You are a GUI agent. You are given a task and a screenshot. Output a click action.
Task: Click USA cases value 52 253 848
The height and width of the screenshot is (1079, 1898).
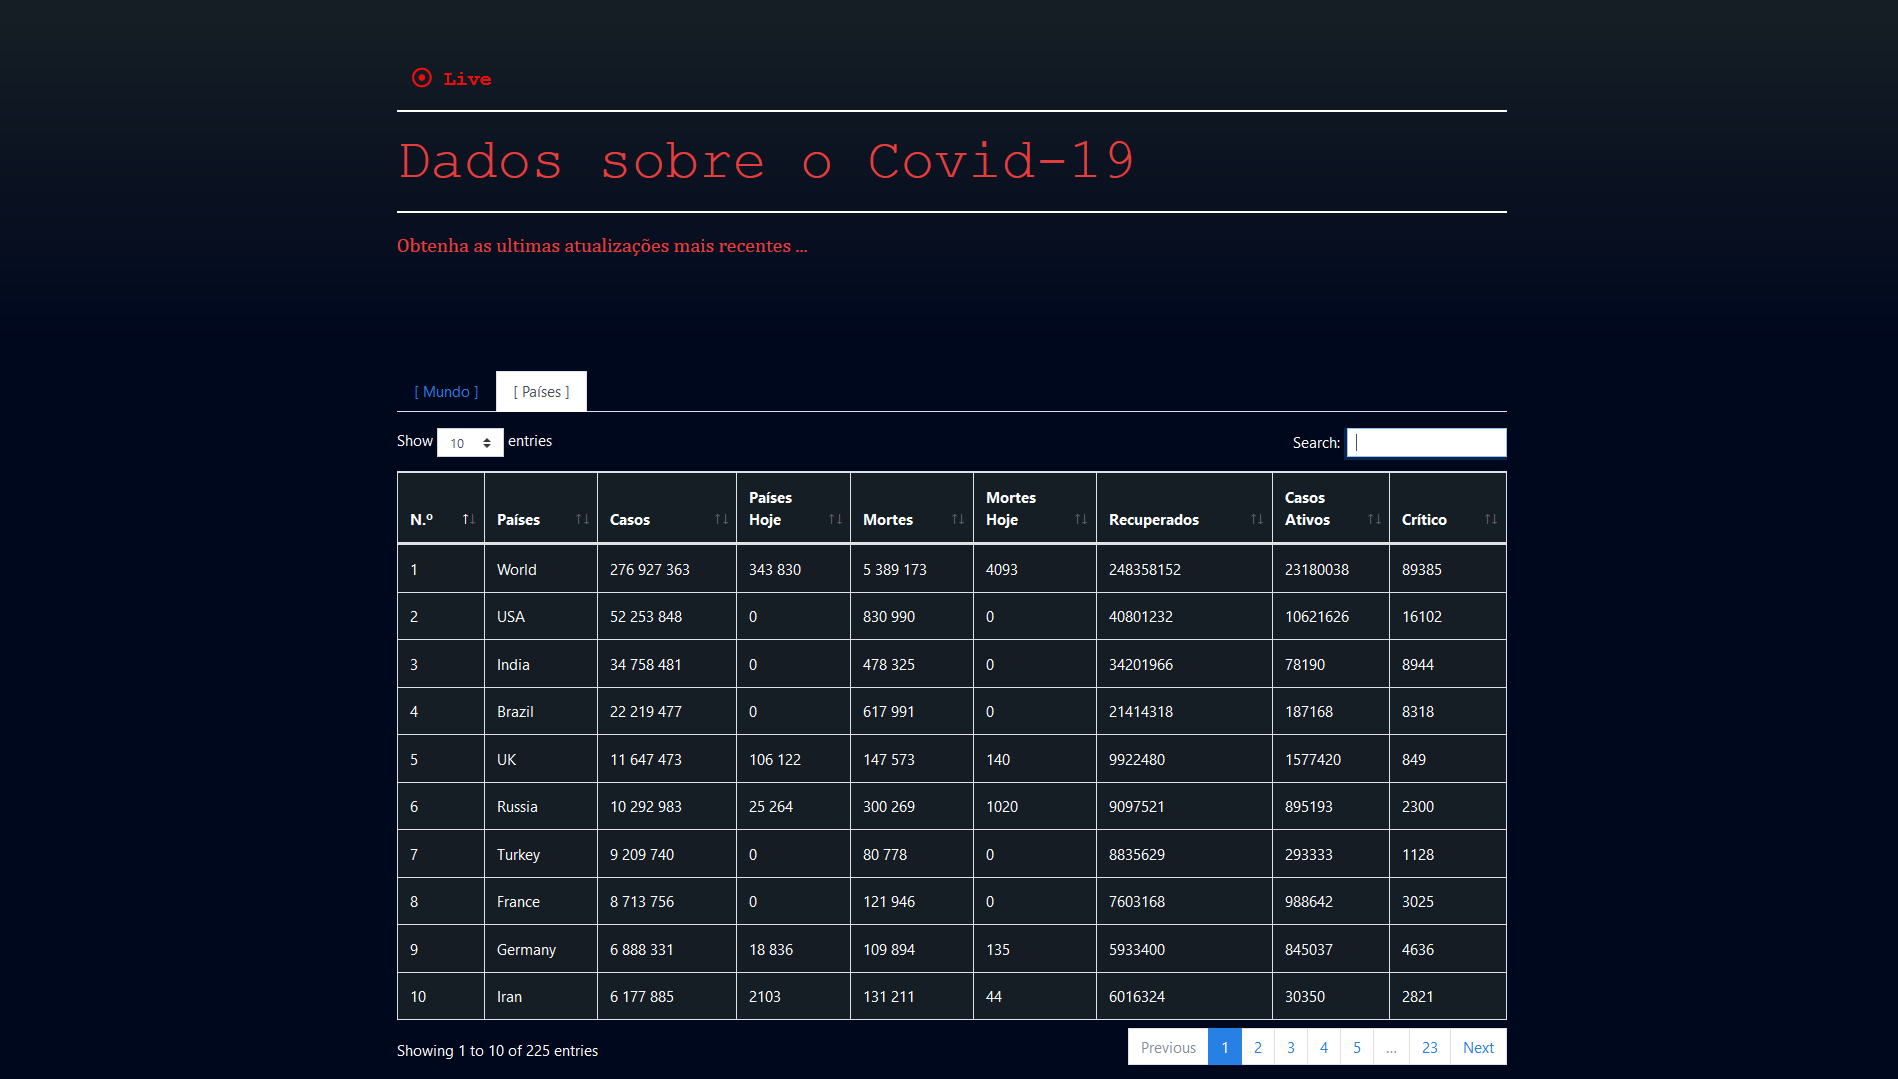pos(646,616)
